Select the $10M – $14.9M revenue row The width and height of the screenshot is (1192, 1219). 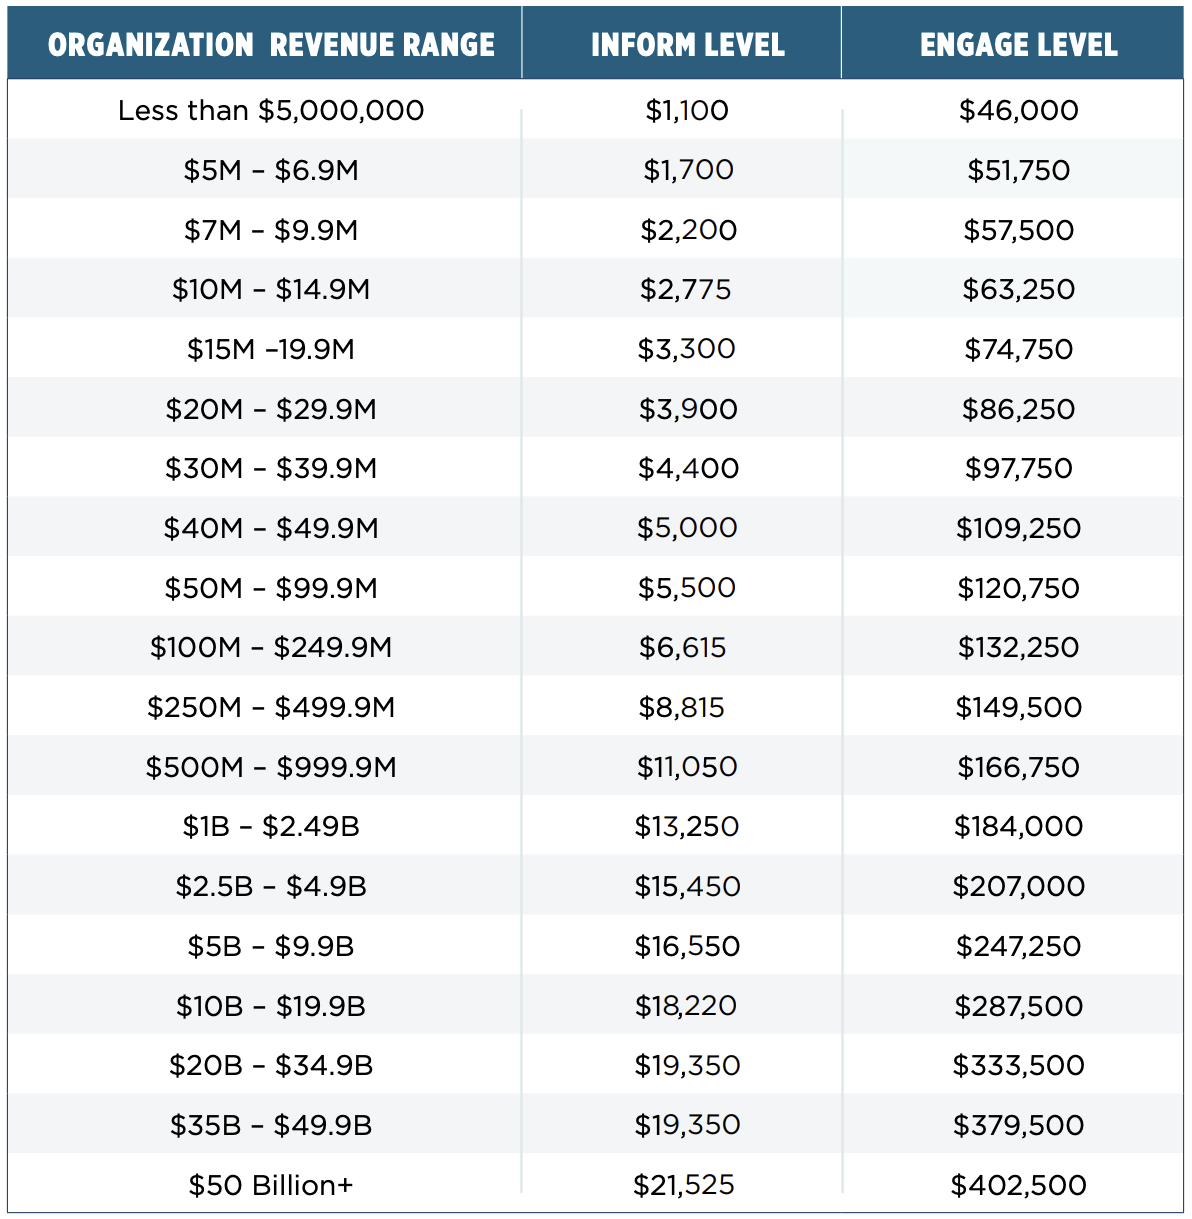(596, 289)
